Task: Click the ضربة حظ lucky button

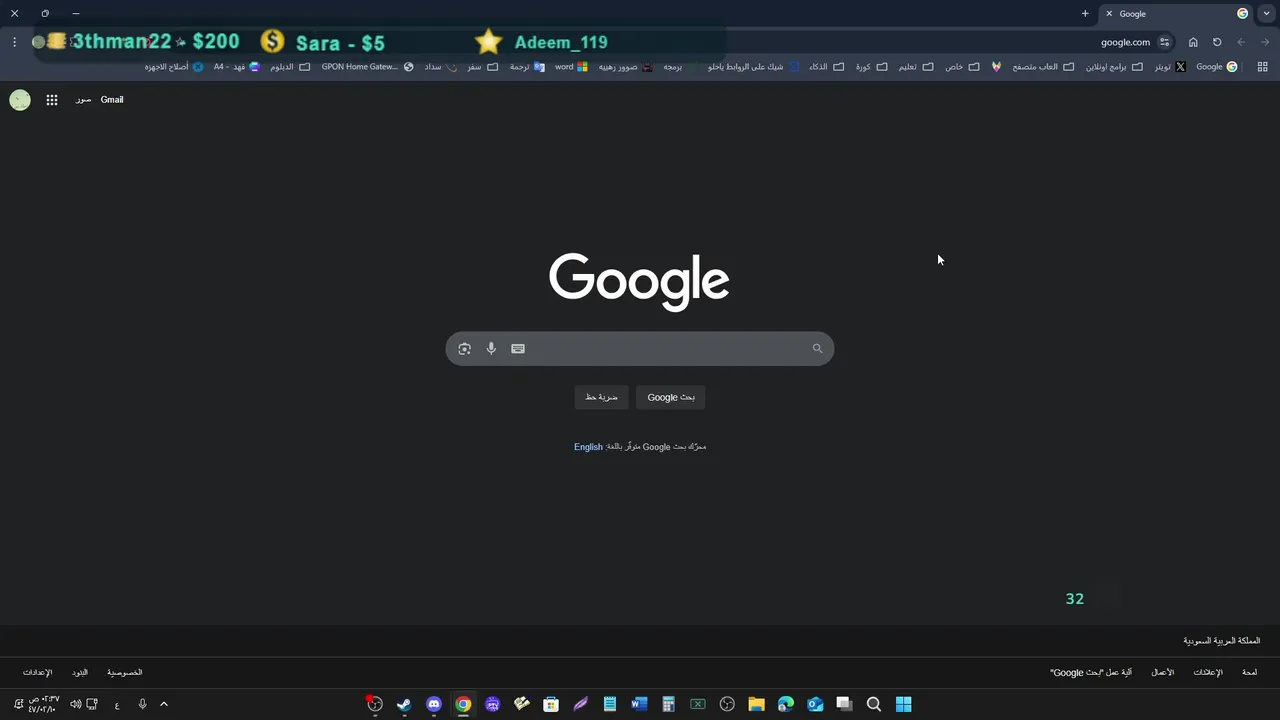Action: coord(602,398)
